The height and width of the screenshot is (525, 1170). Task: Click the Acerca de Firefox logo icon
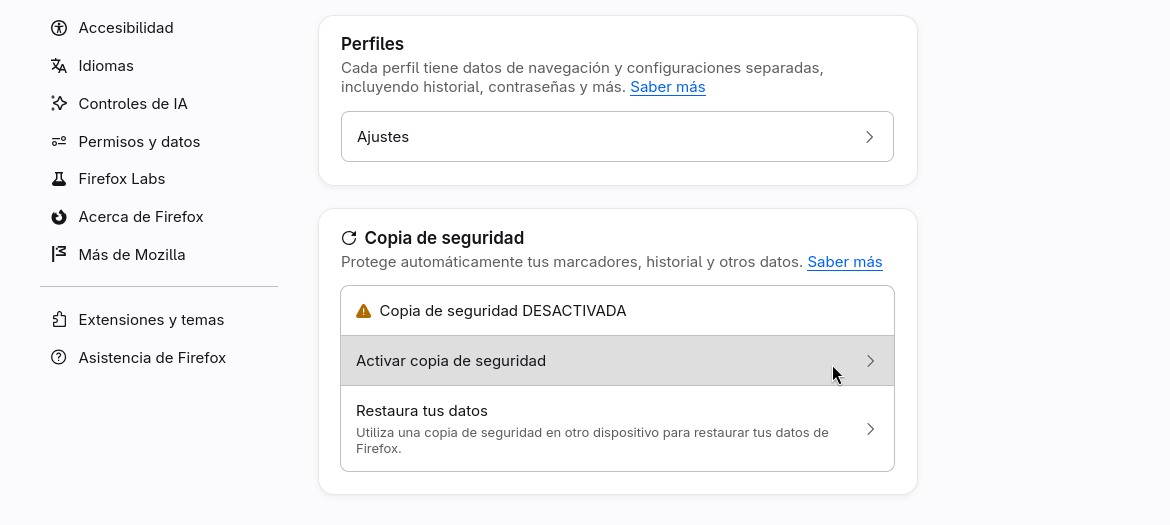tap(59, 217)
